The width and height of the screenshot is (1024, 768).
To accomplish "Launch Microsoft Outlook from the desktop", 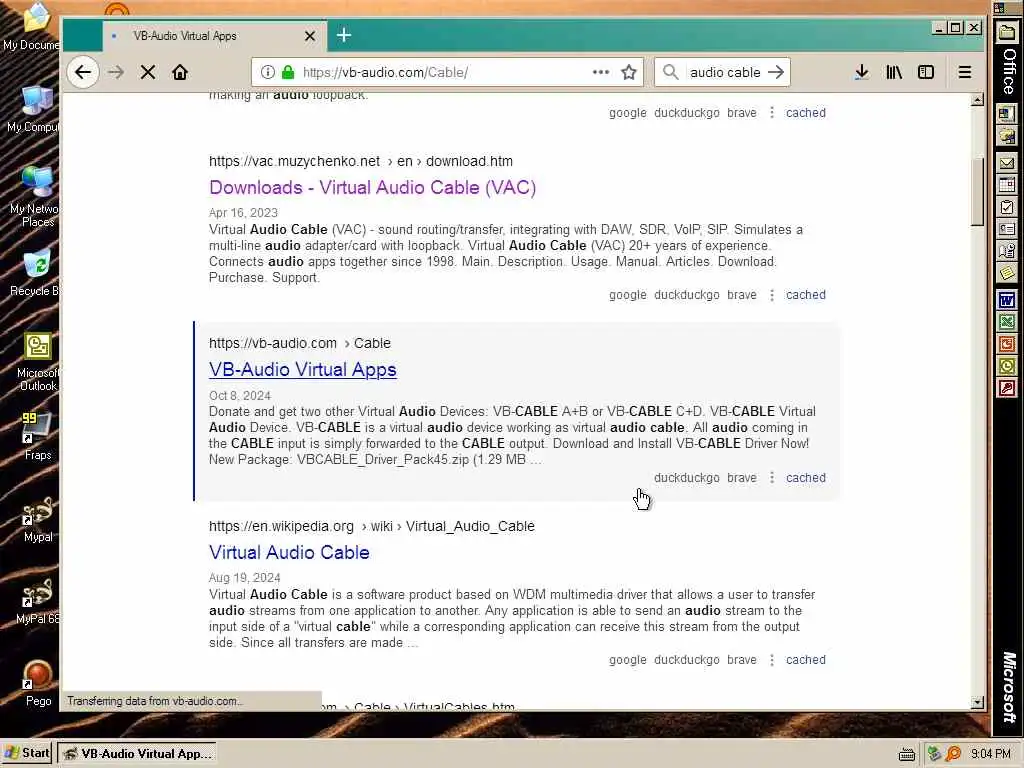I will pyautogui.click(x=38, y=362).
